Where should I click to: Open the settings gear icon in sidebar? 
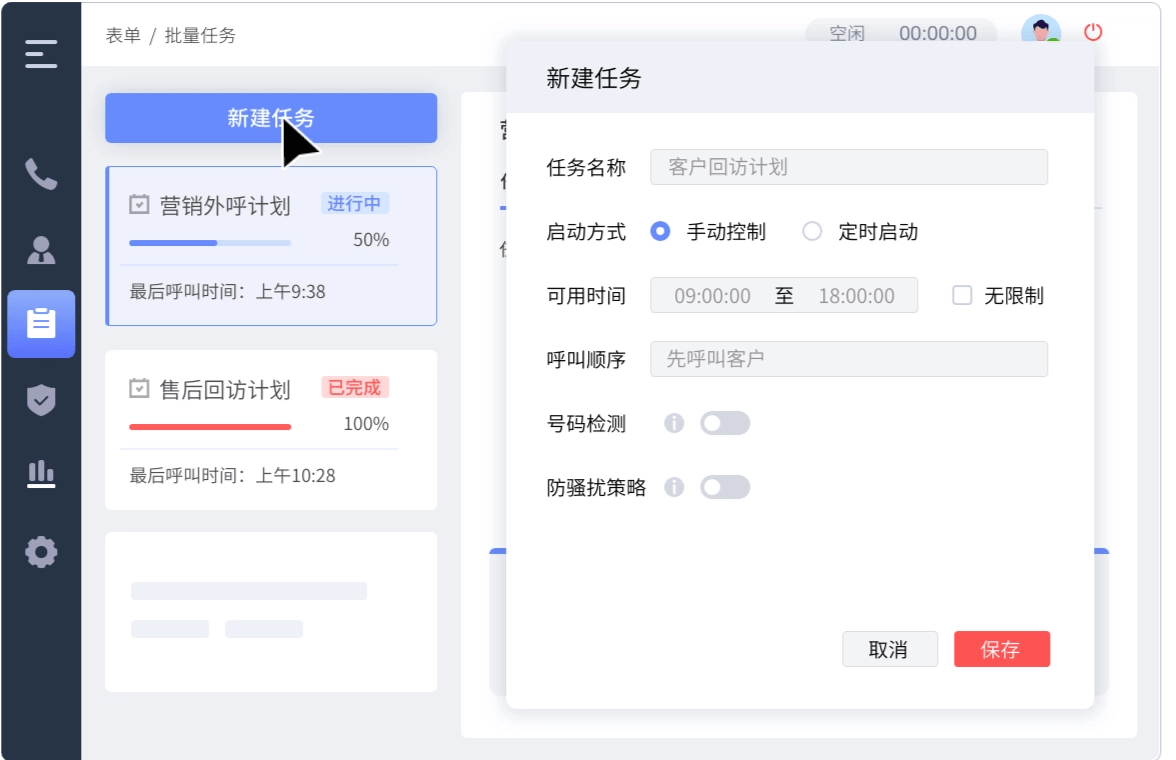click(41, 551)
